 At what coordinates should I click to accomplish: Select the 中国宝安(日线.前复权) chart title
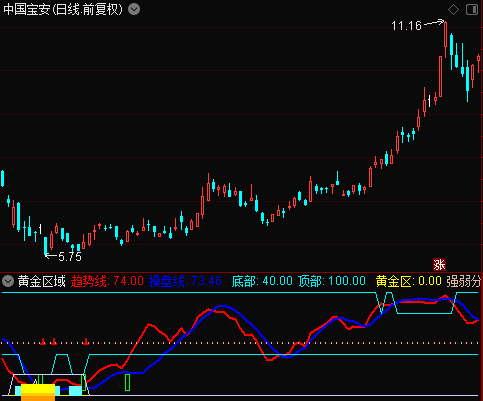coord(63,9)
